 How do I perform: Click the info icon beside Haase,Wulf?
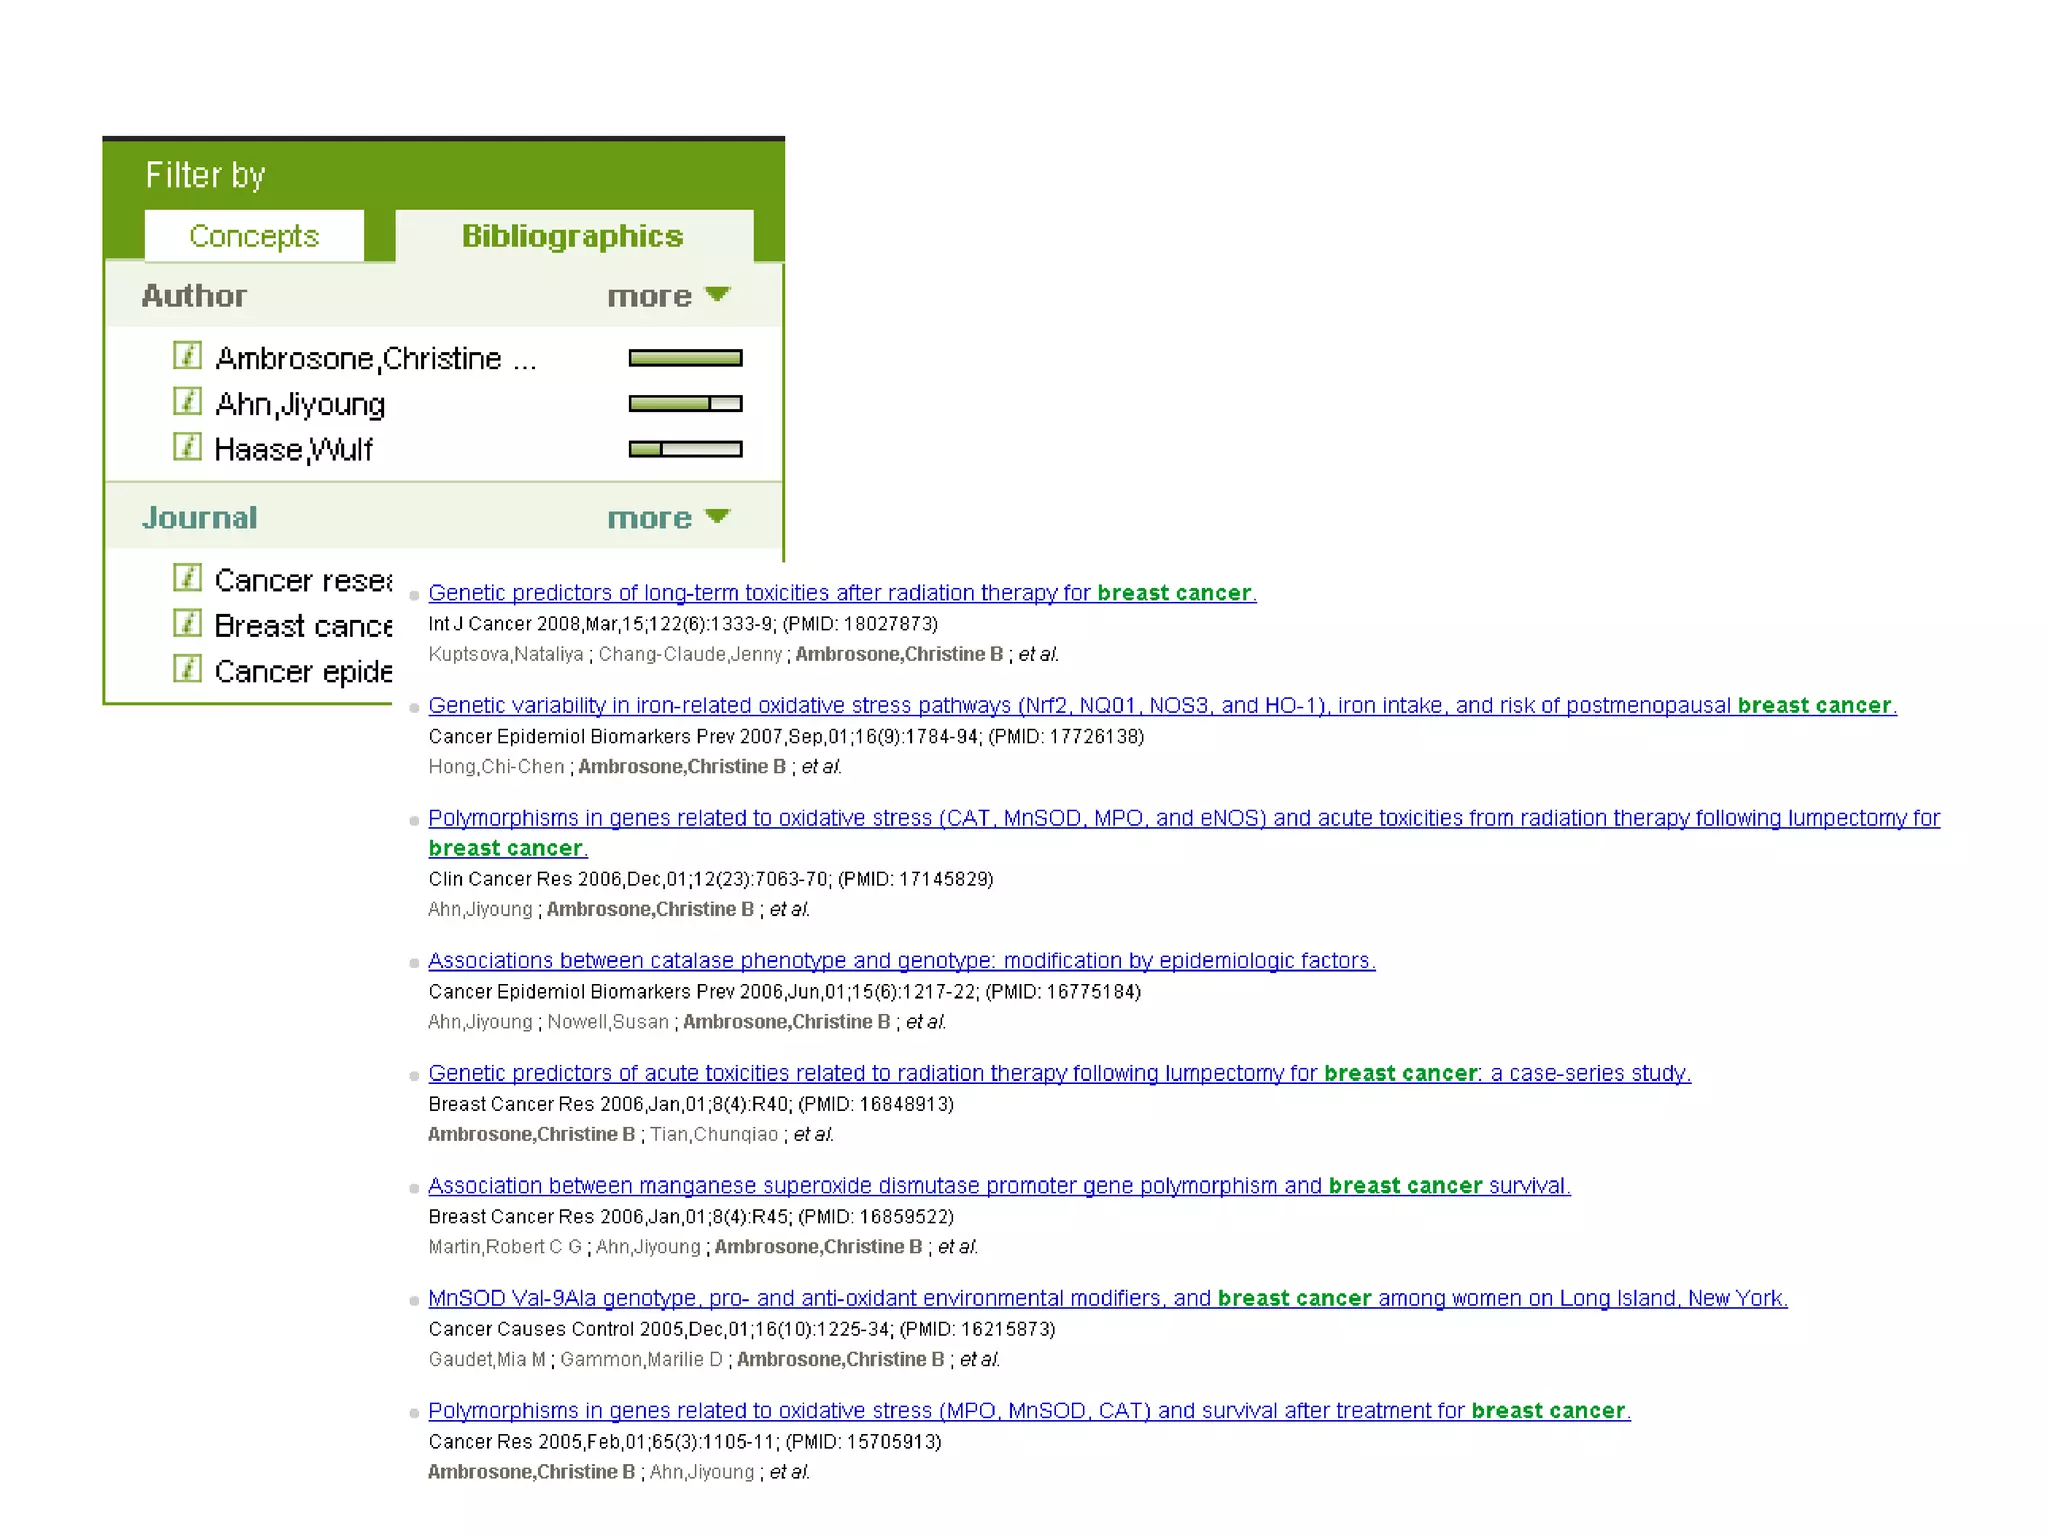pyautogui.click(x=187, y=446)
